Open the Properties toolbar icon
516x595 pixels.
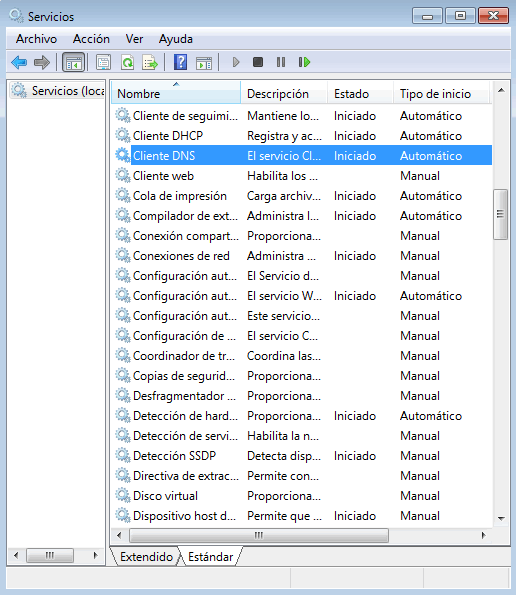(x=103, y=62)
